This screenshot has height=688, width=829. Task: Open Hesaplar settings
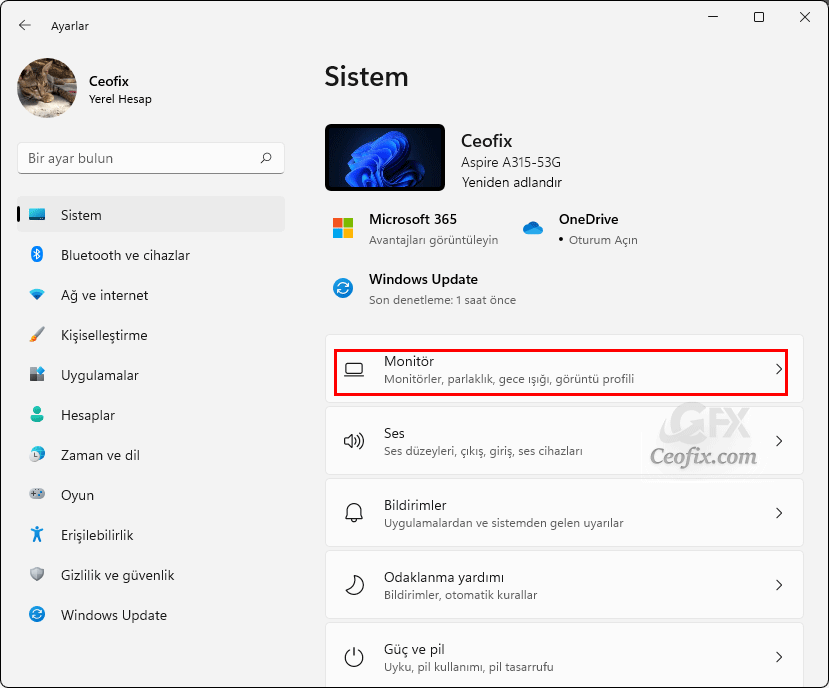[151, 415]
